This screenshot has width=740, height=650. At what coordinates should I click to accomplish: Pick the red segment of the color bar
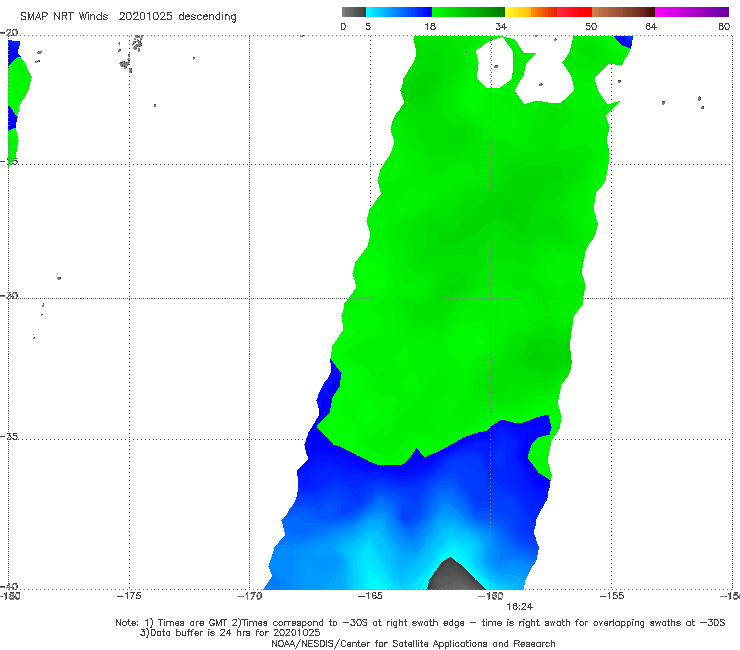click(574, 12)
